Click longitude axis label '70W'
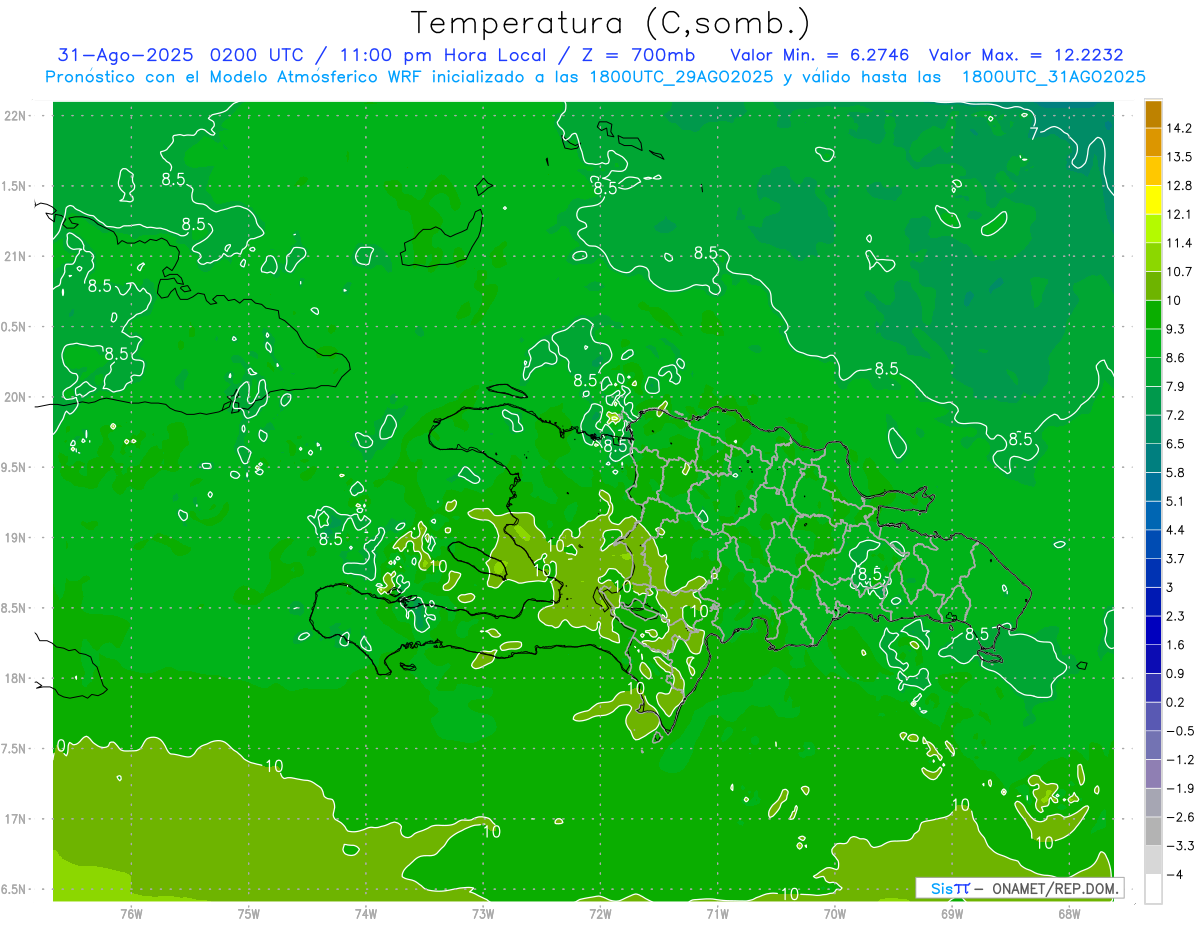Viewport: 1200px width, 927px height. [835, 913]
